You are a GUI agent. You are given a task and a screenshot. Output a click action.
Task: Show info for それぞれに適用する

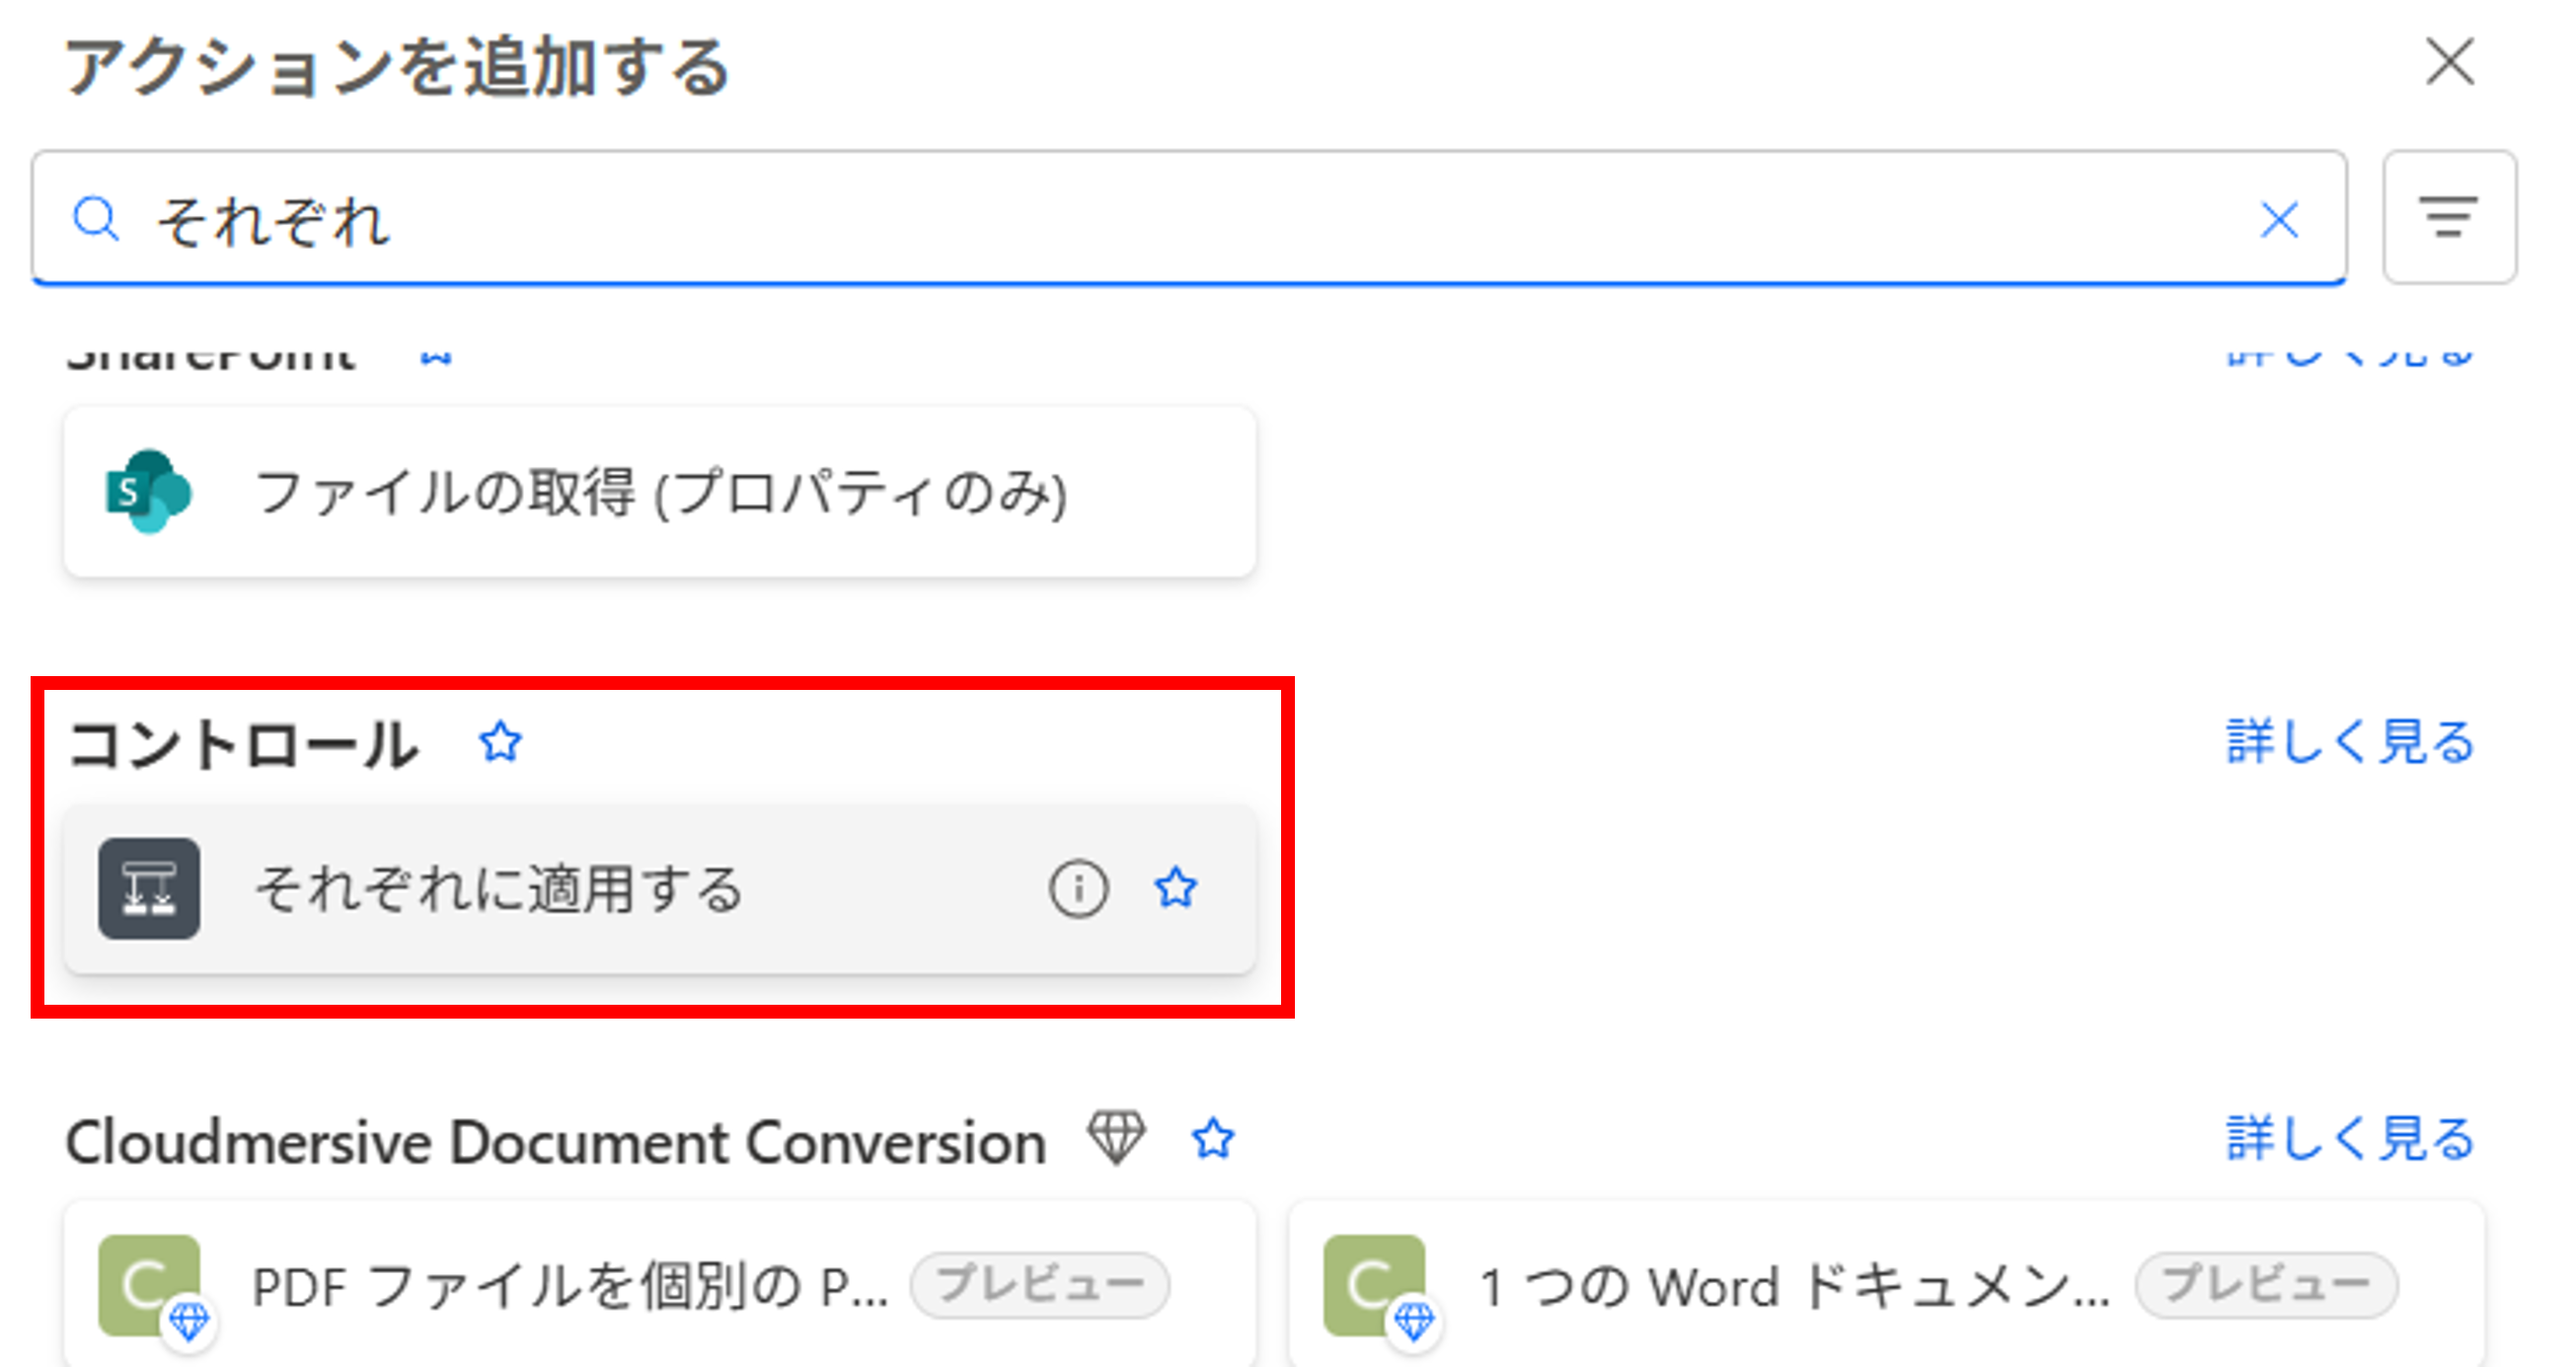tap(1078, 888)
